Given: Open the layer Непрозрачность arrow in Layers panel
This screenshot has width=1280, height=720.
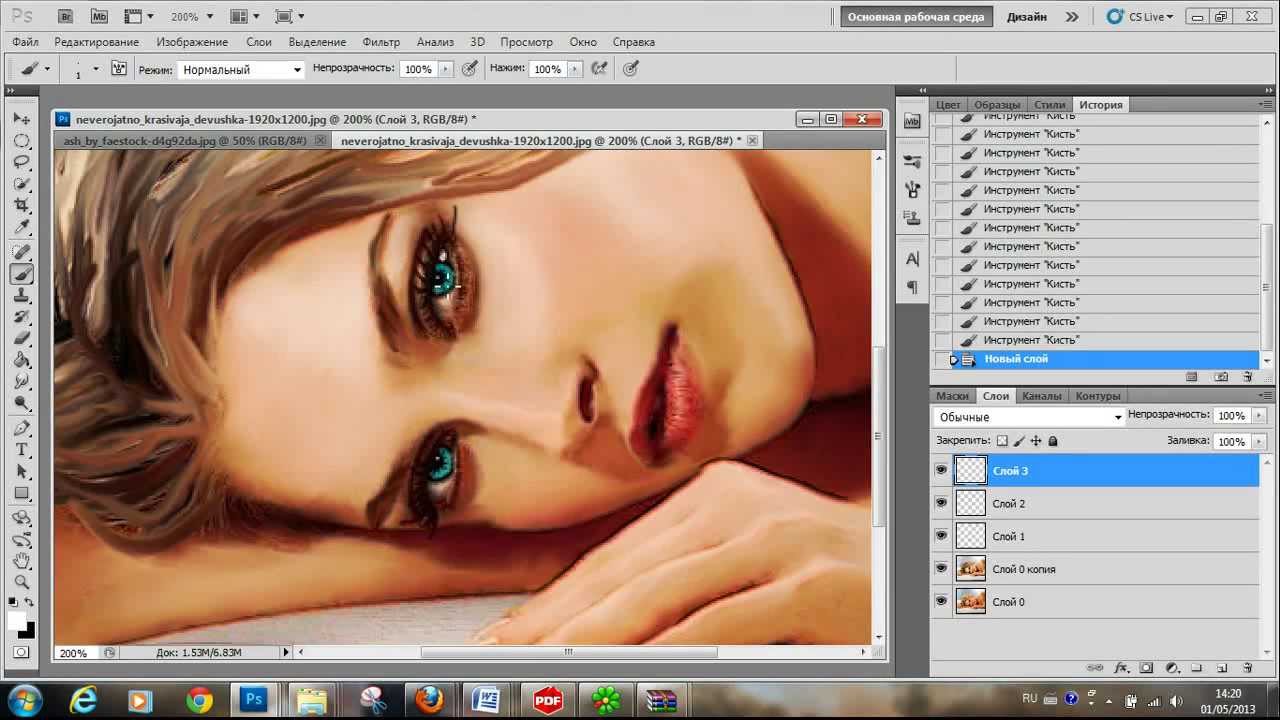Looking at the screenshot, I should click(1258, 416).
